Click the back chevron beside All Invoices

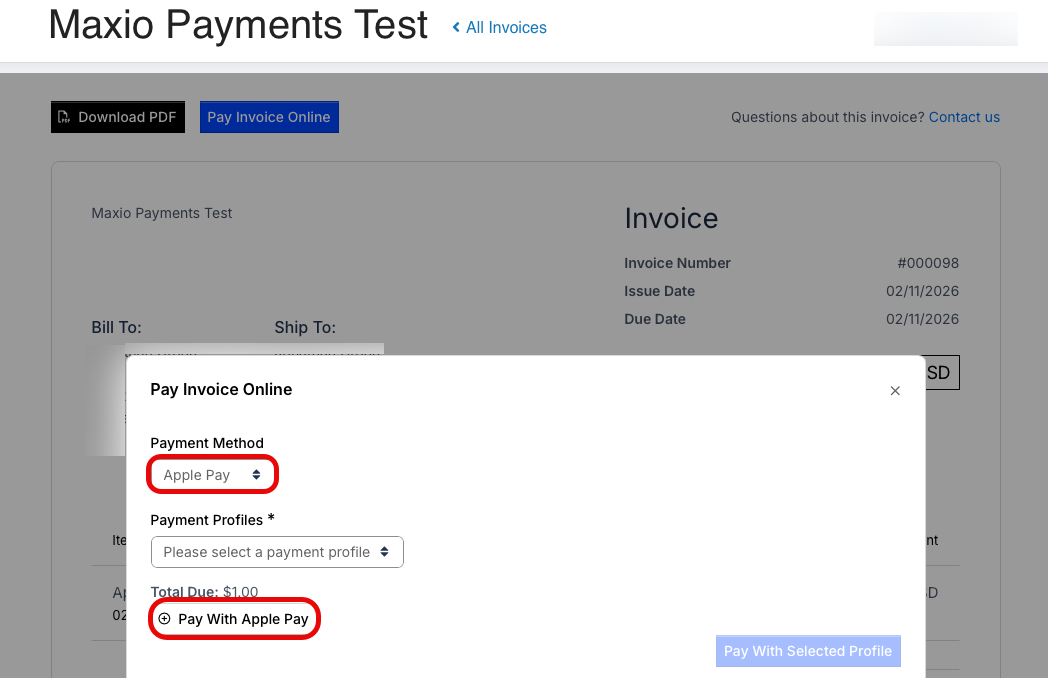pyautogui.click(x=456, y=27)
